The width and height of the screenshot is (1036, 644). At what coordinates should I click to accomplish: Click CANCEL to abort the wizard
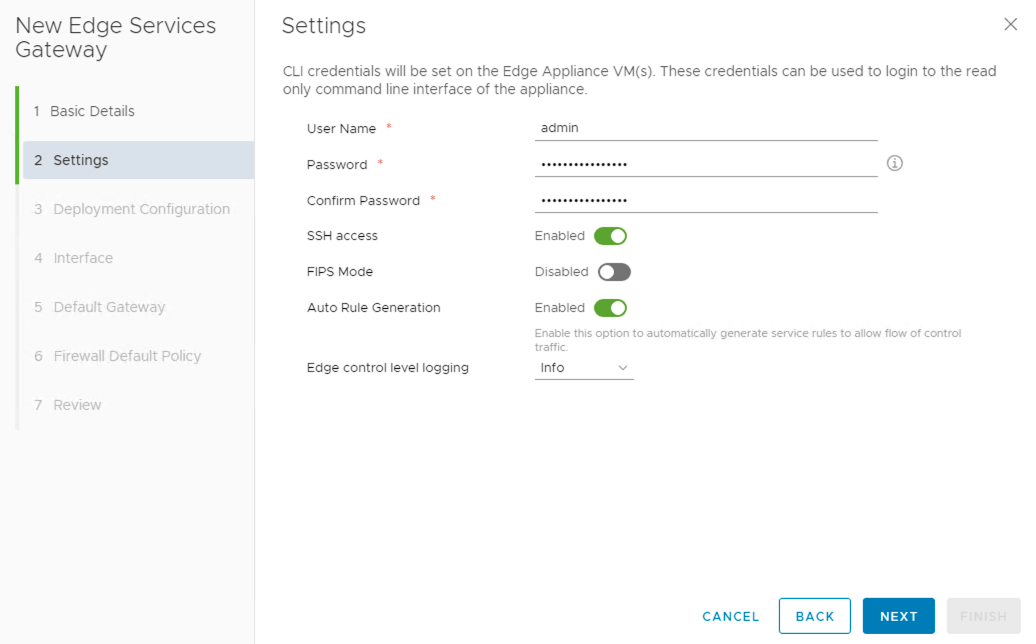click(x=730, y=616)
